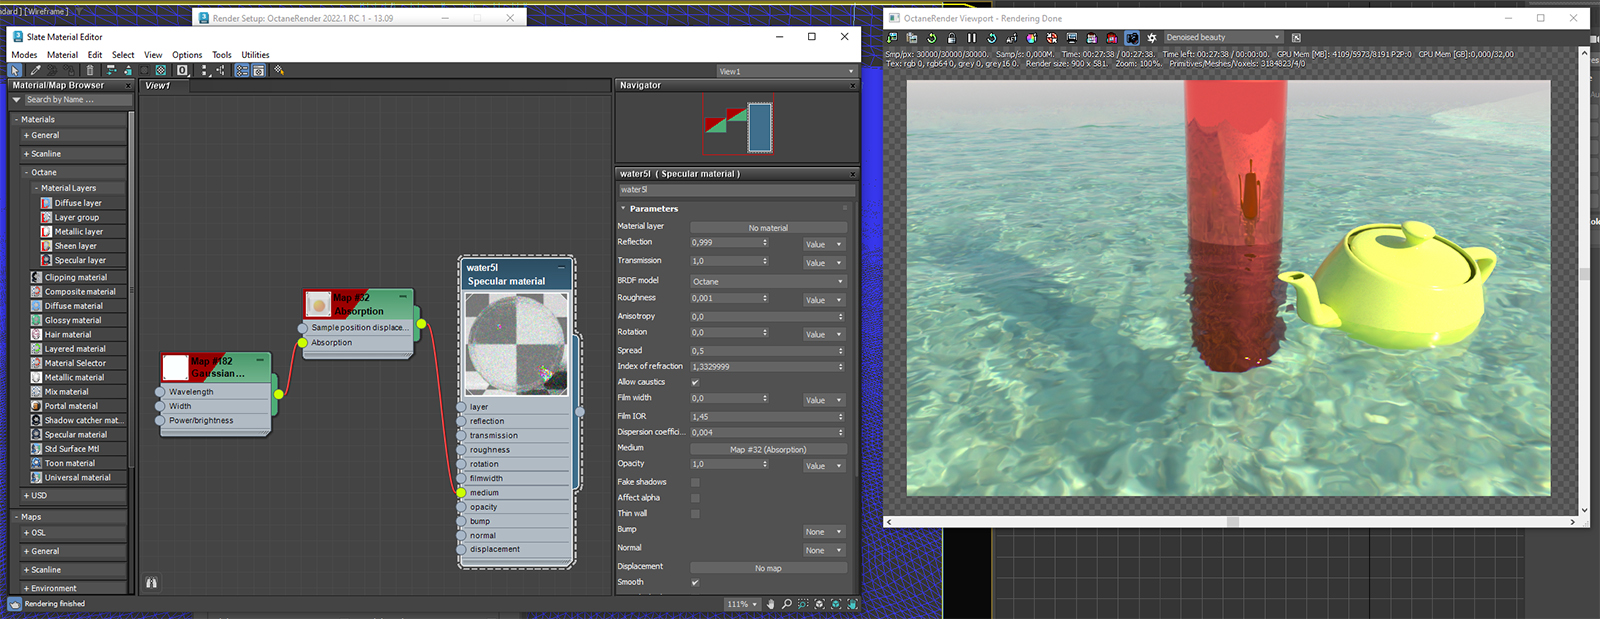
Task: Click Zoom Extents icon
Action: (x=820, y=604)
